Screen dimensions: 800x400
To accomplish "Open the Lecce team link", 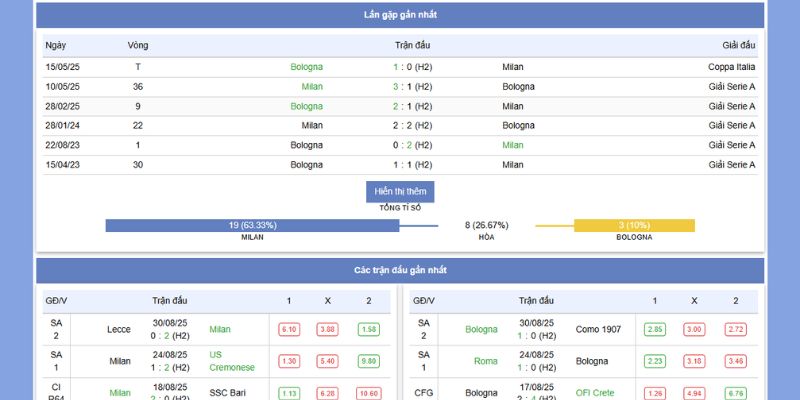I will click(x=119, y=329).
